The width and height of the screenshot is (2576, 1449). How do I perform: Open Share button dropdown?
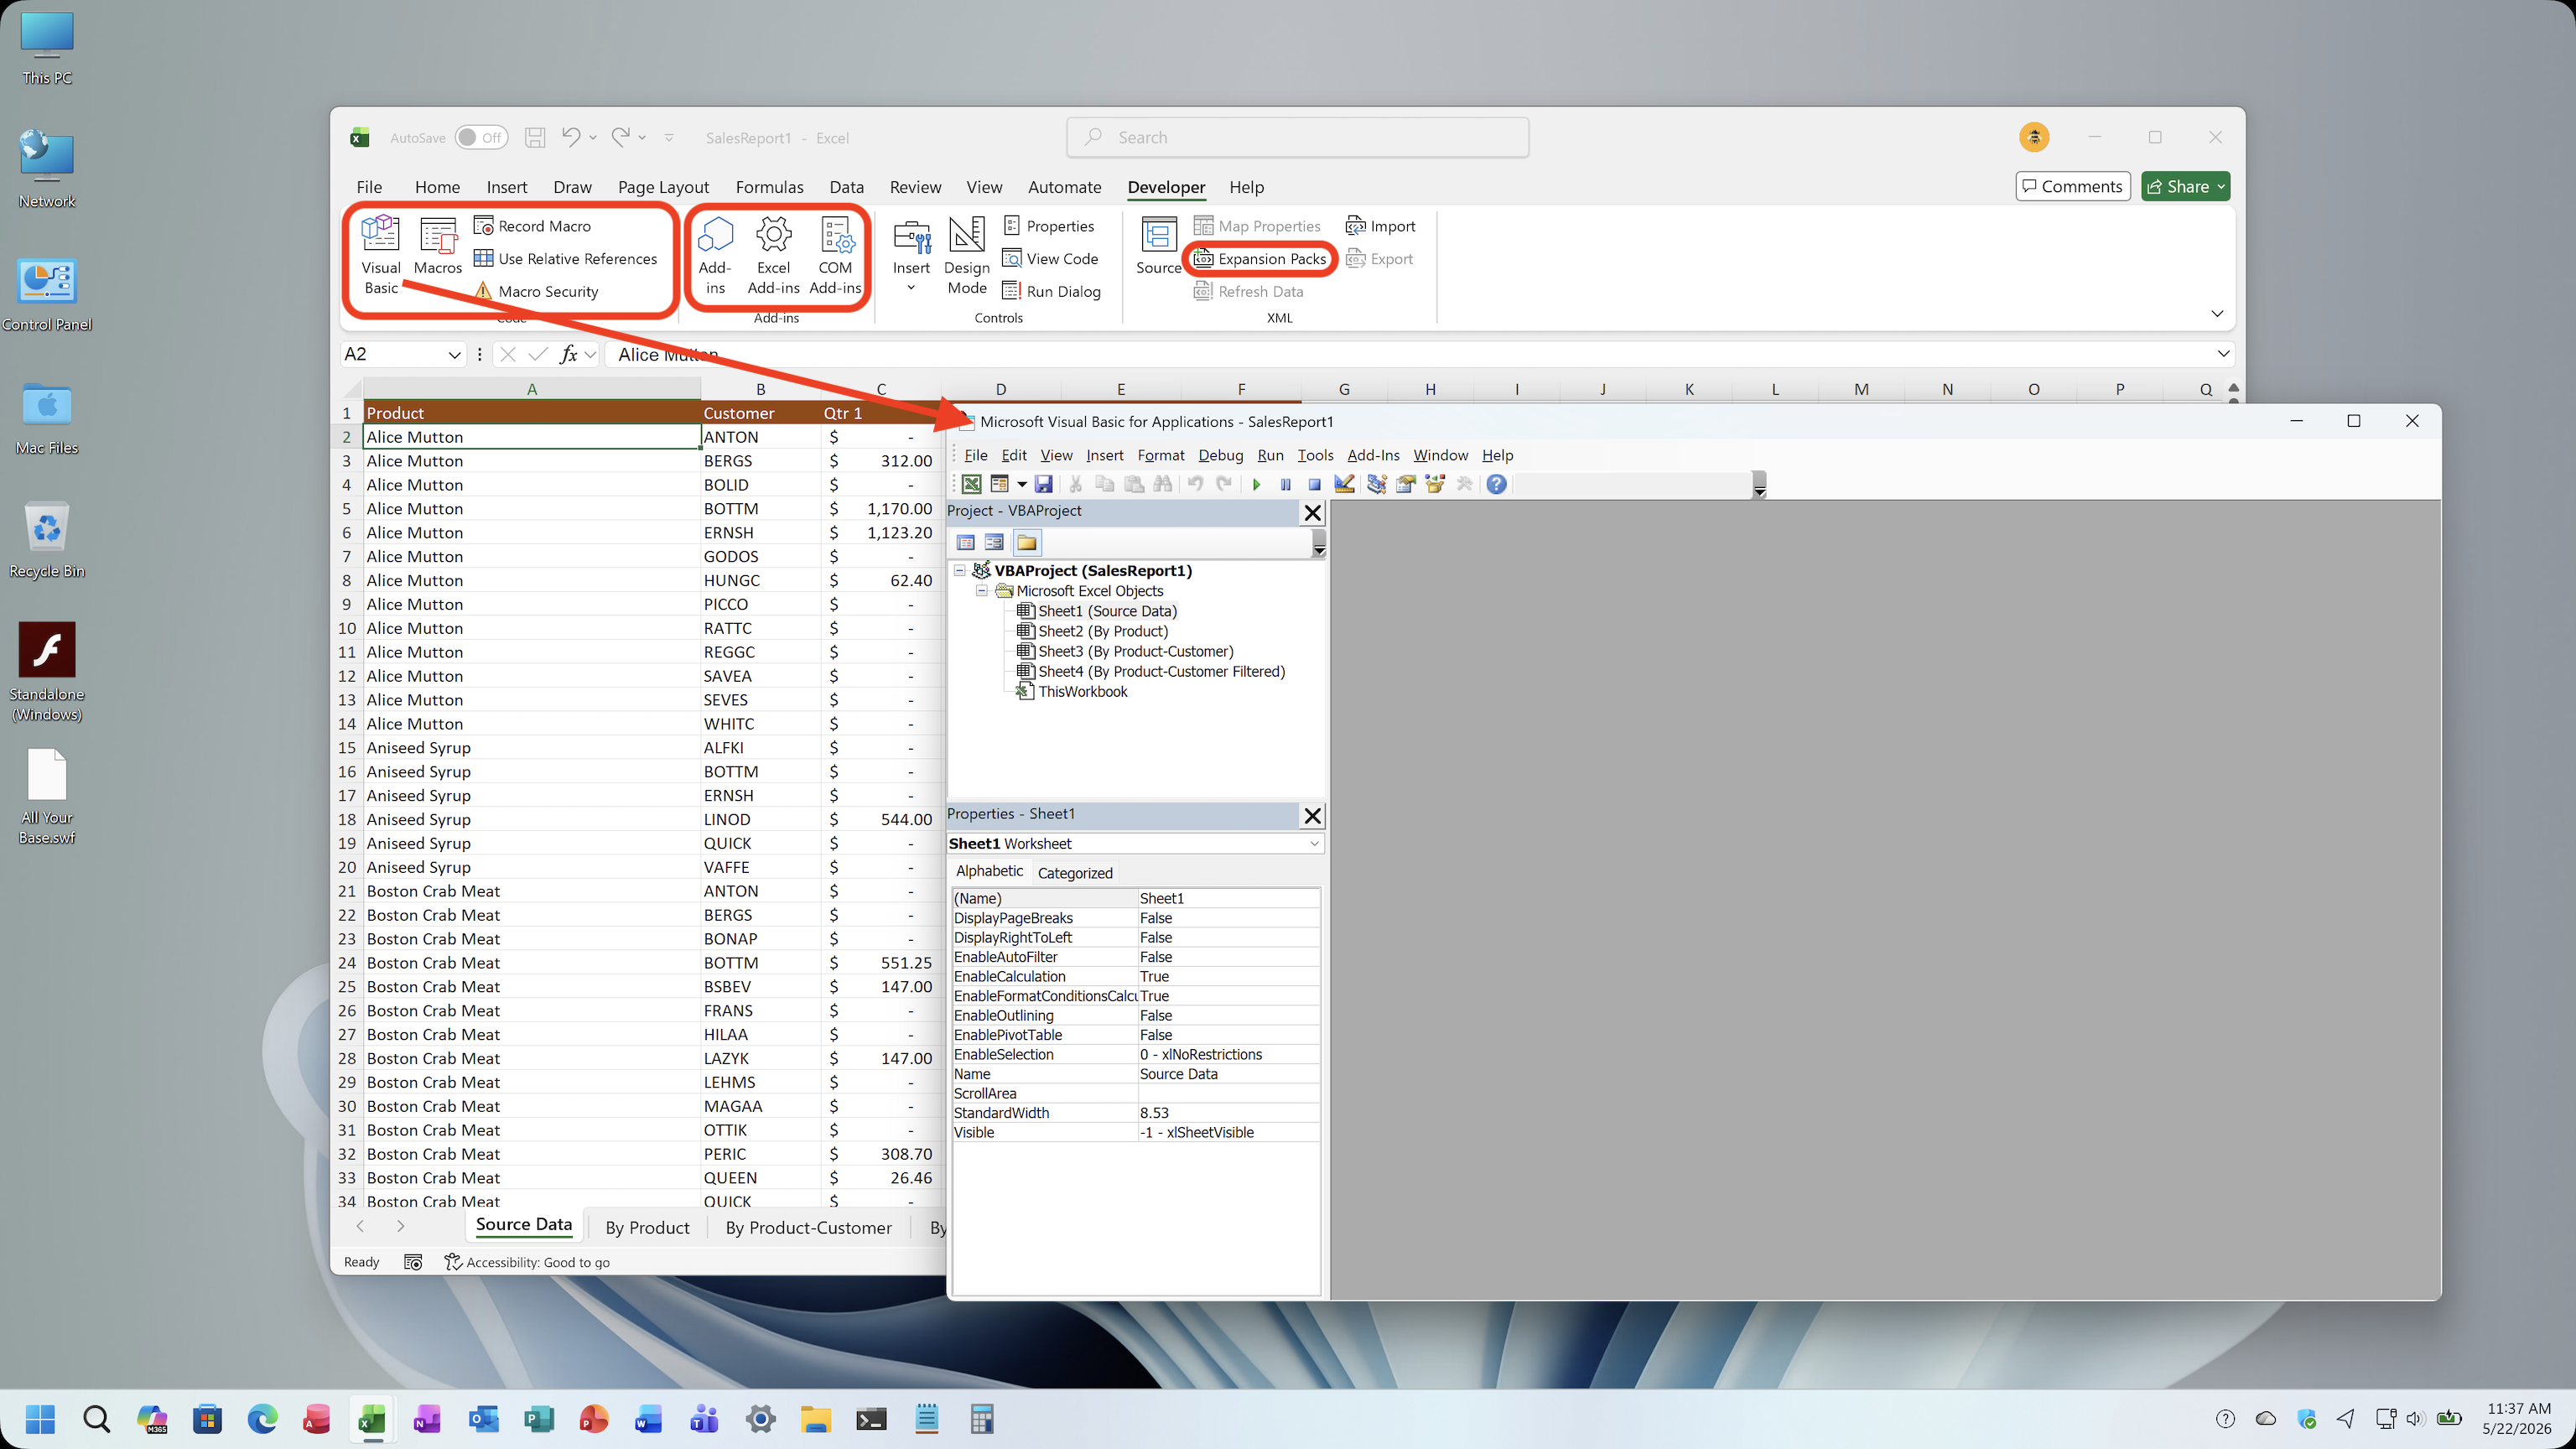coord(2221,186)
